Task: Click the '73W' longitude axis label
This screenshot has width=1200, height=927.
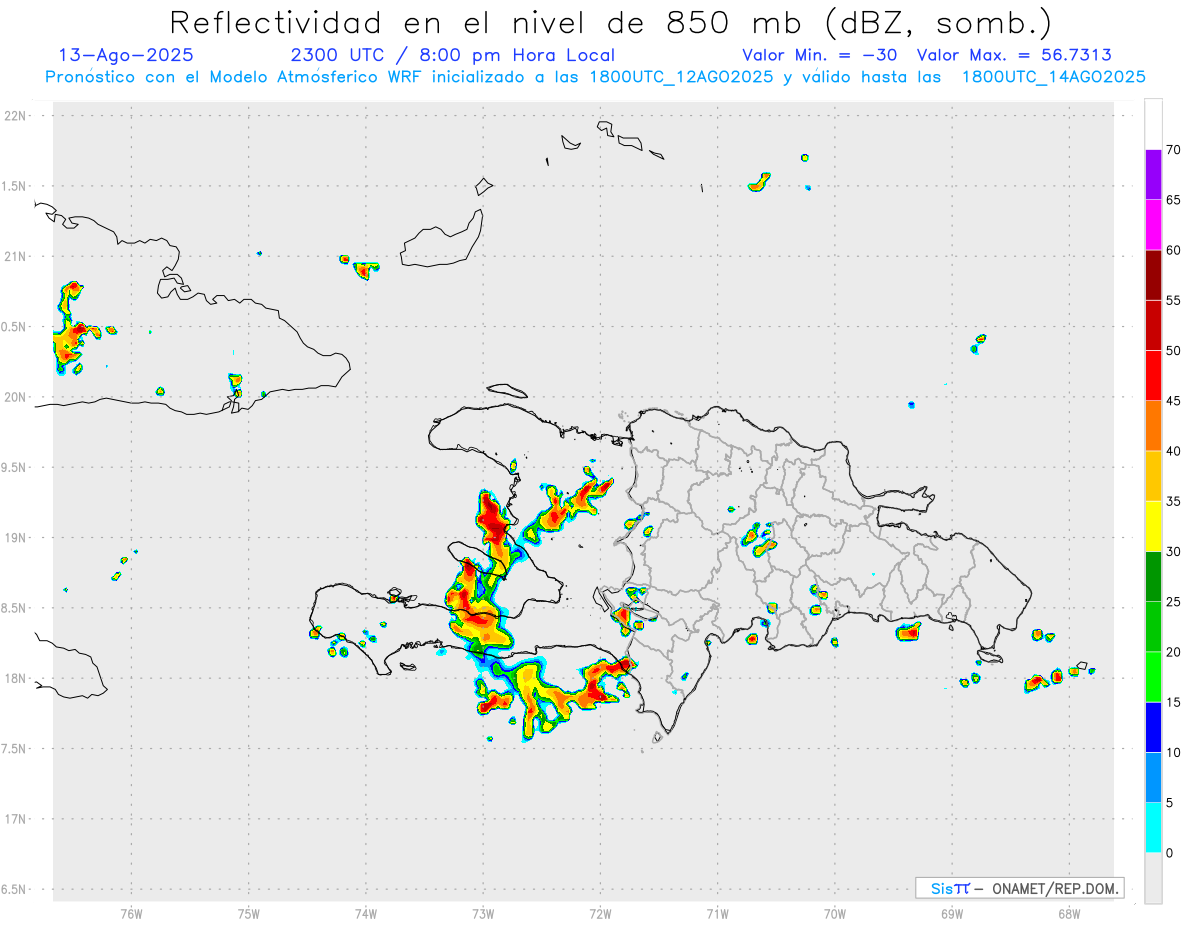Action: (x=483, y=913)
